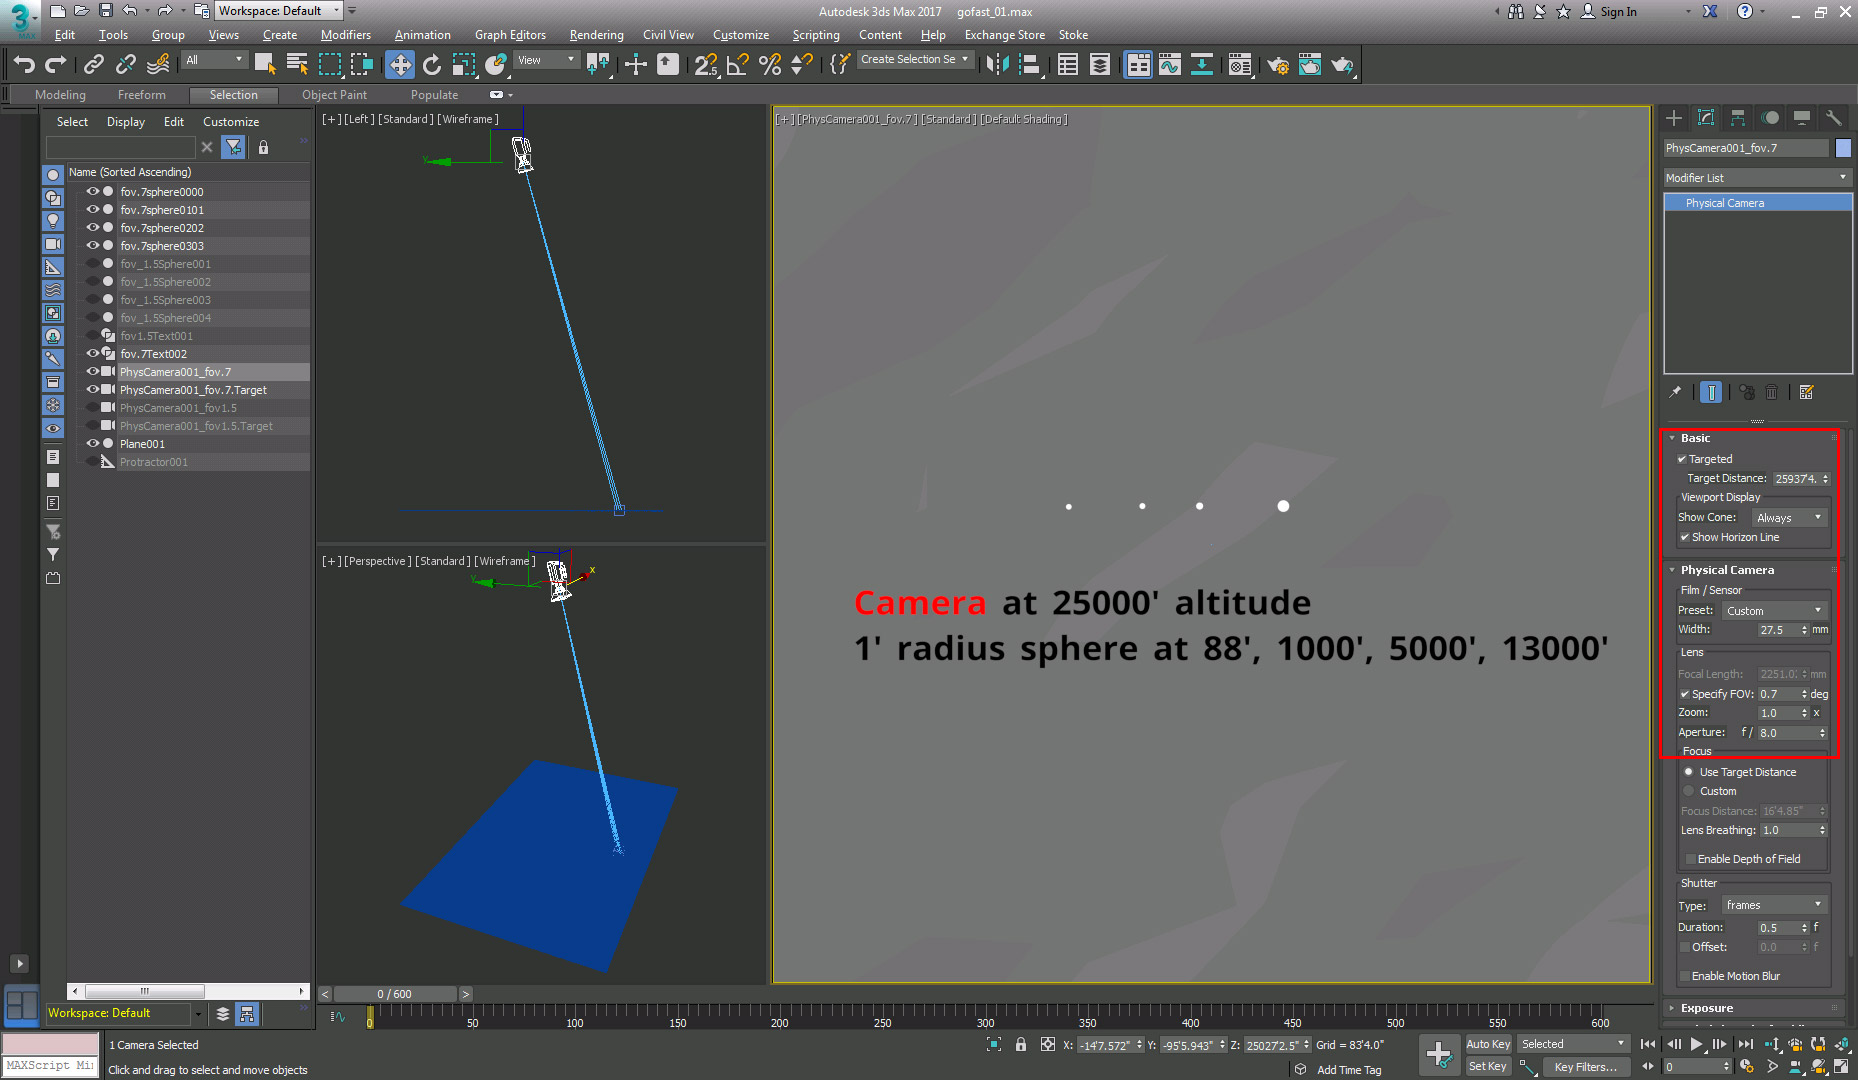Click the scene explorer horizontal scrollbar
The image size is (1858, 1080).
coord(145,991)
